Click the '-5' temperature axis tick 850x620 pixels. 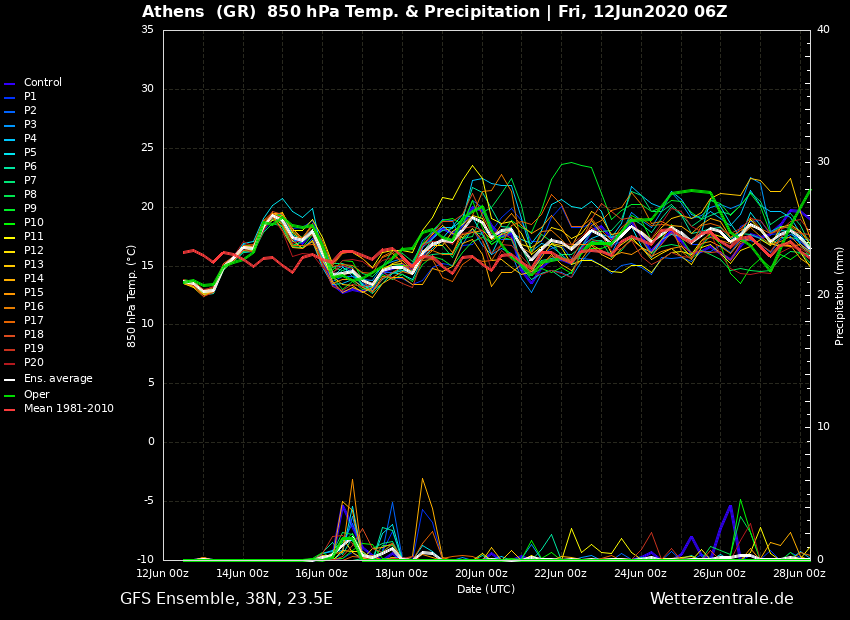click(x=147, y=501)
